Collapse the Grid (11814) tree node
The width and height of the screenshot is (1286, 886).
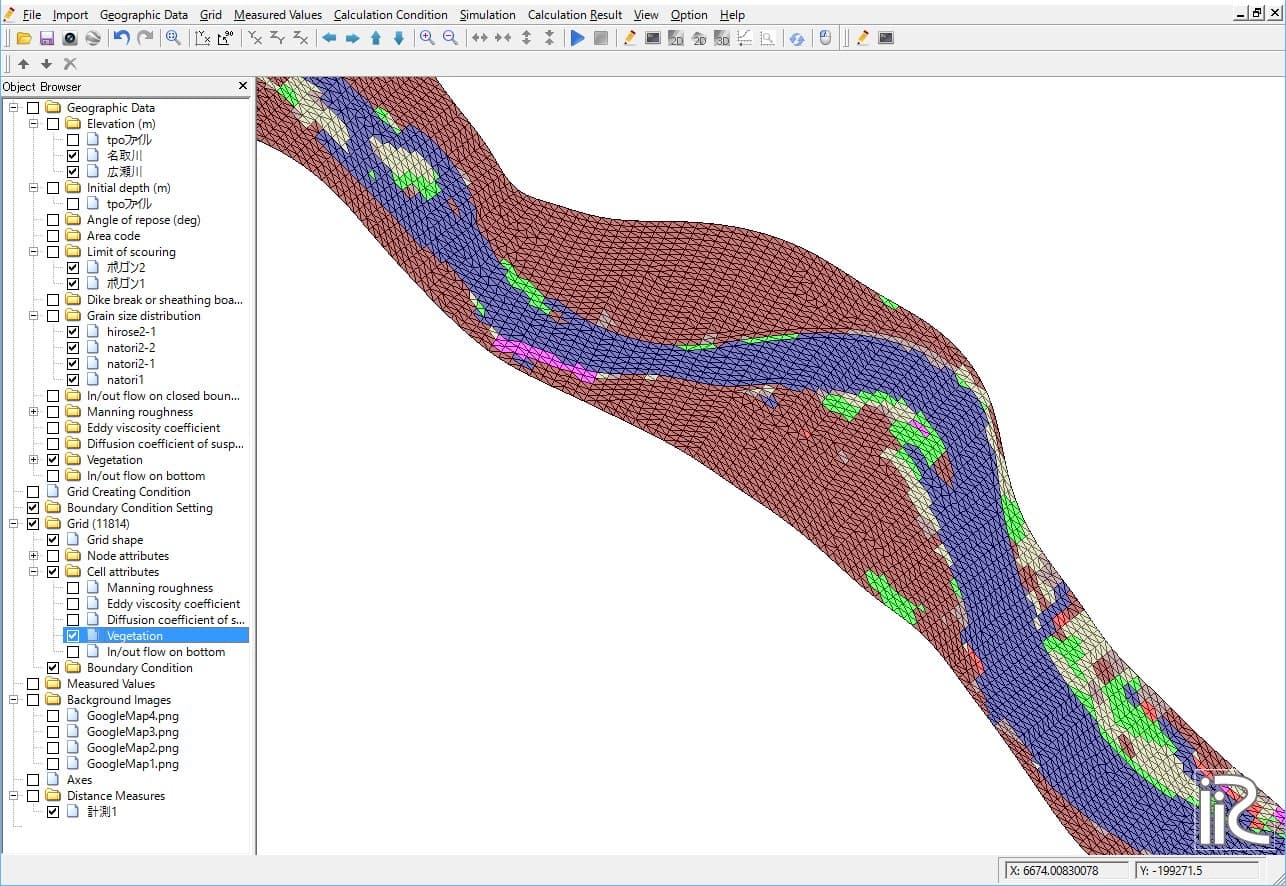click(14, 524)
